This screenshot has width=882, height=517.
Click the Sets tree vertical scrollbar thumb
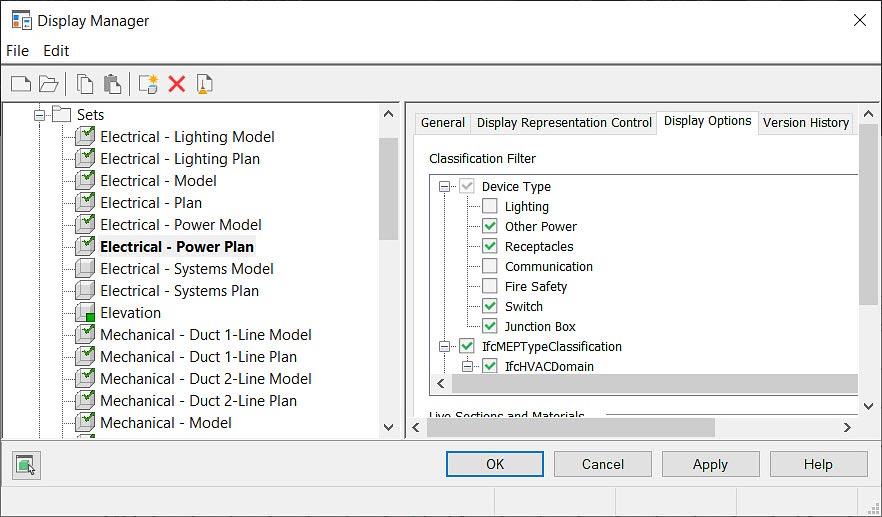[389, 188]
